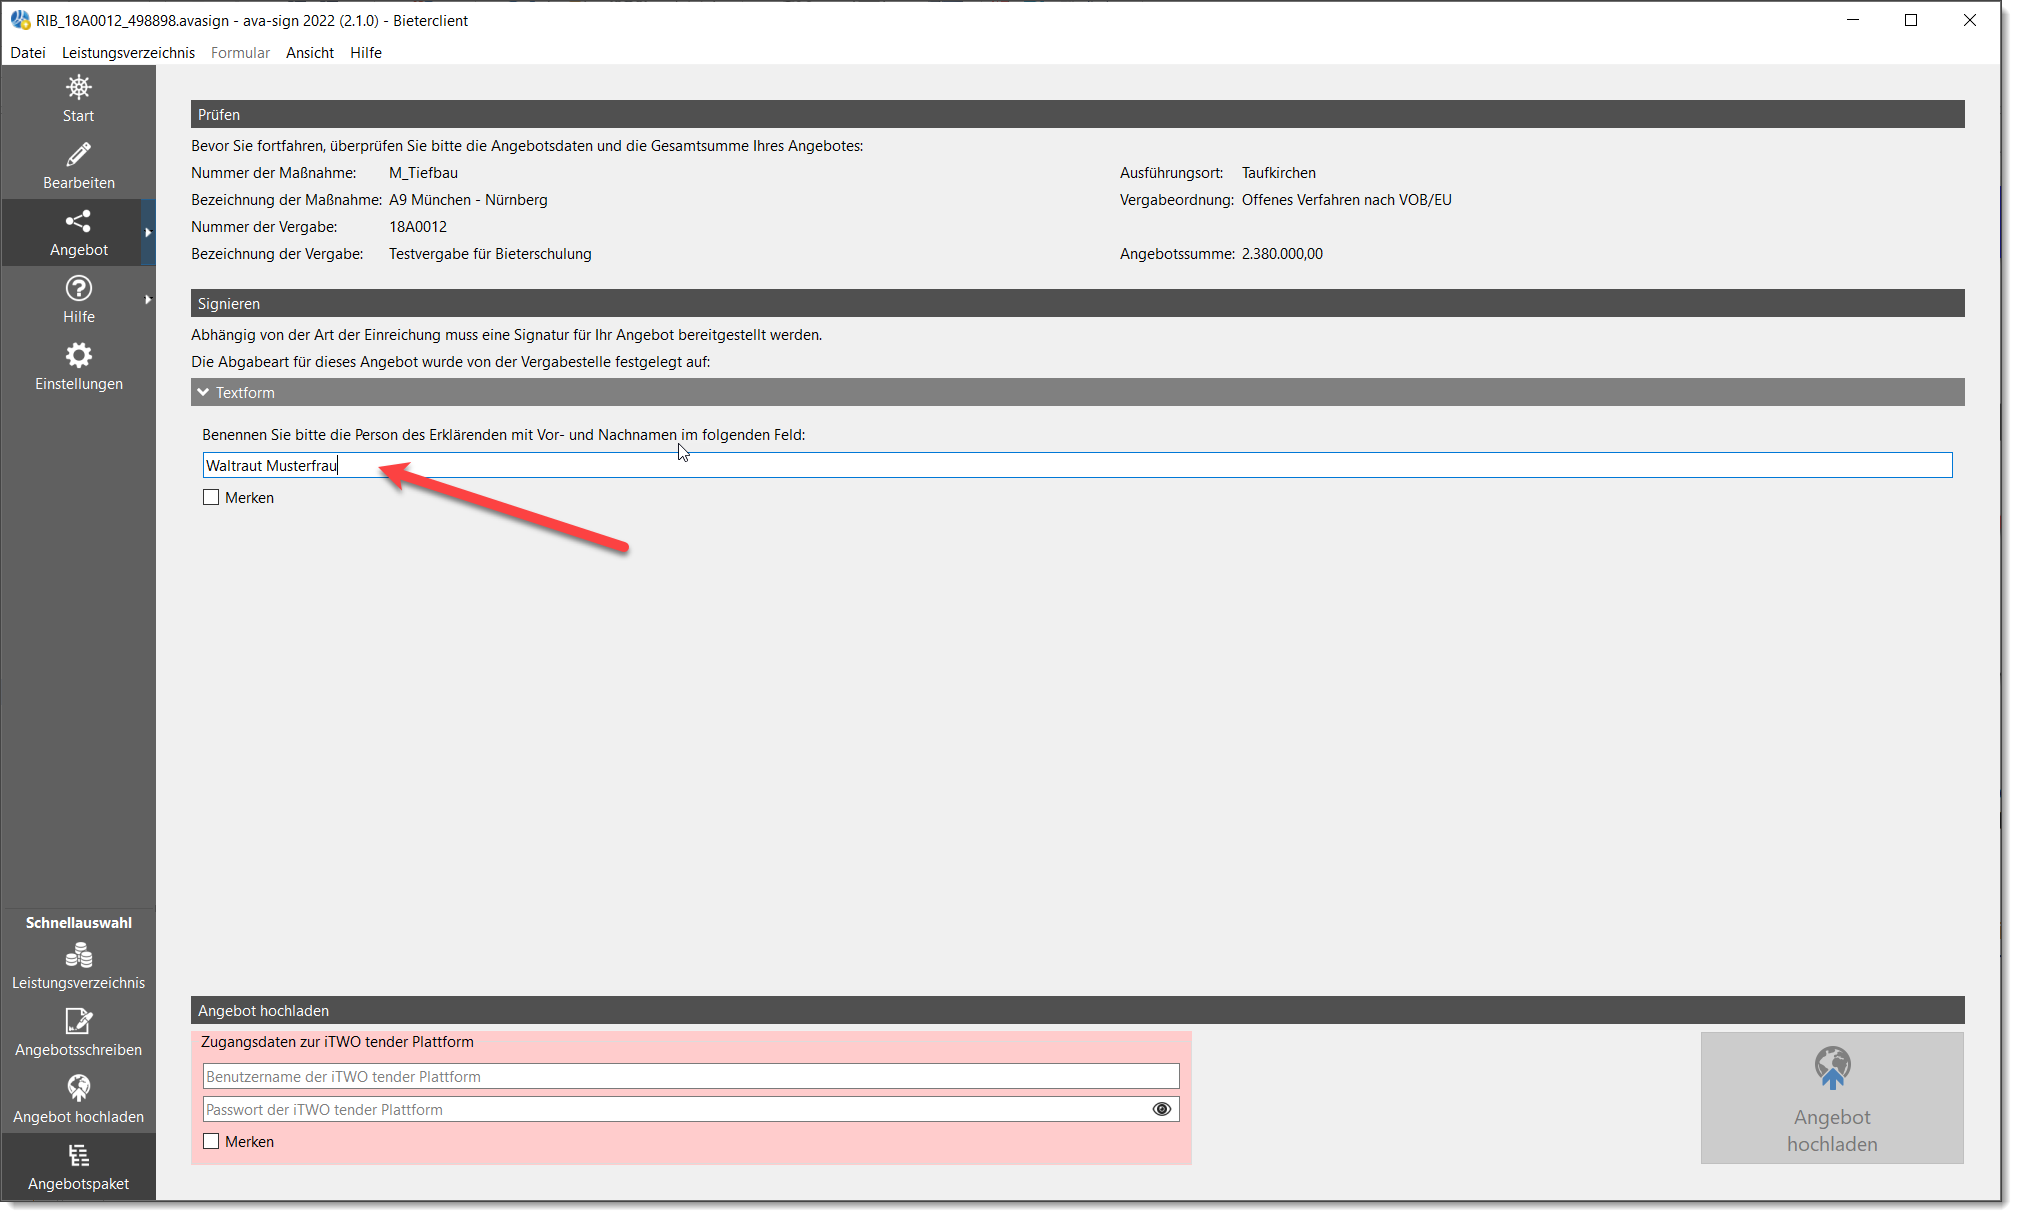Open the Ansicht menu
The image size is (2017, 1217).
tap(309, 53)
